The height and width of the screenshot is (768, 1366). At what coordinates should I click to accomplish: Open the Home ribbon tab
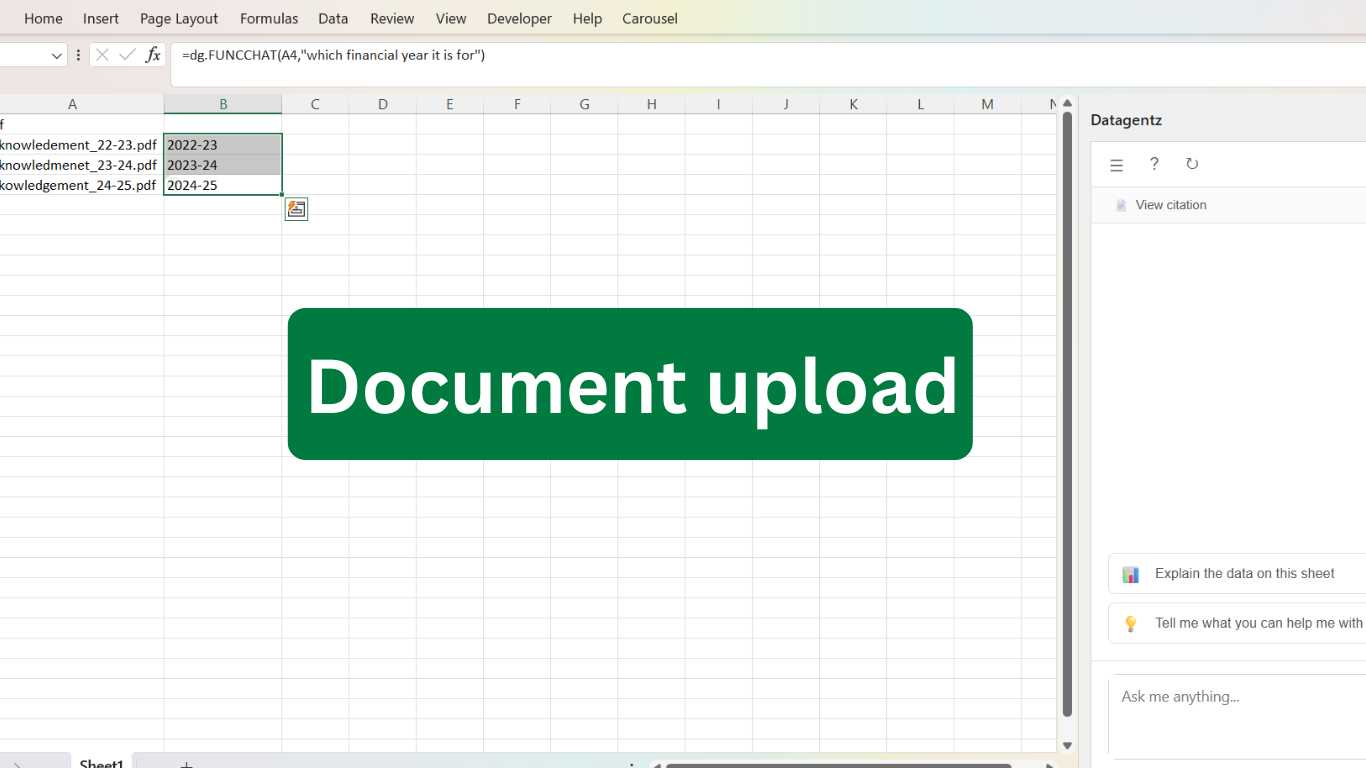tap(43, 18)
